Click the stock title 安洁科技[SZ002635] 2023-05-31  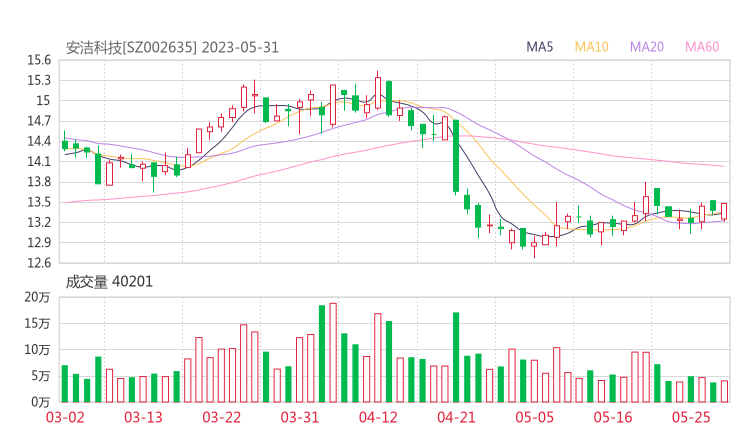click(172, 48)
